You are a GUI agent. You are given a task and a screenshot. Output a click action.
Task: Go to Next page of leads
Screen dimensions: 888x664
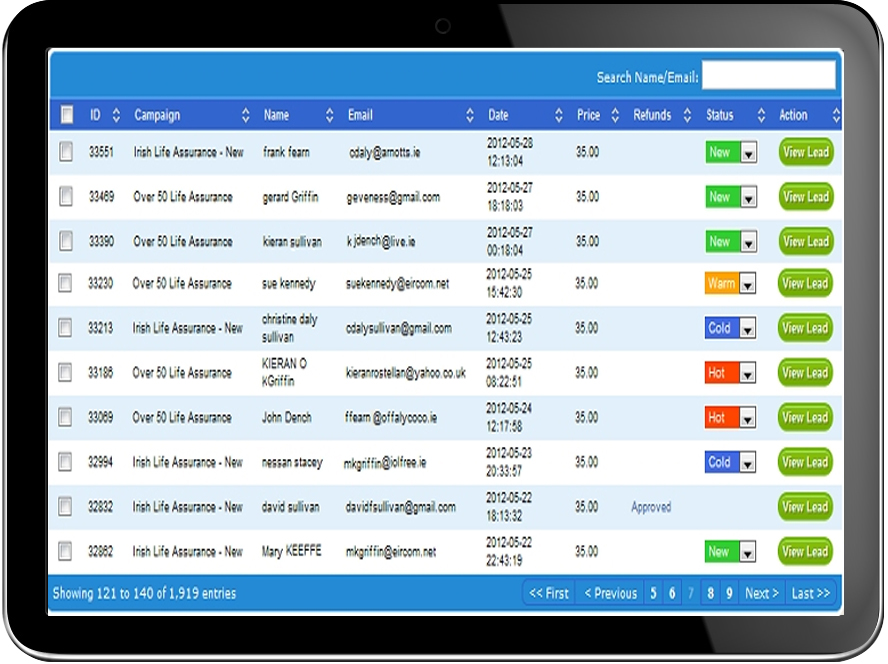761,593
